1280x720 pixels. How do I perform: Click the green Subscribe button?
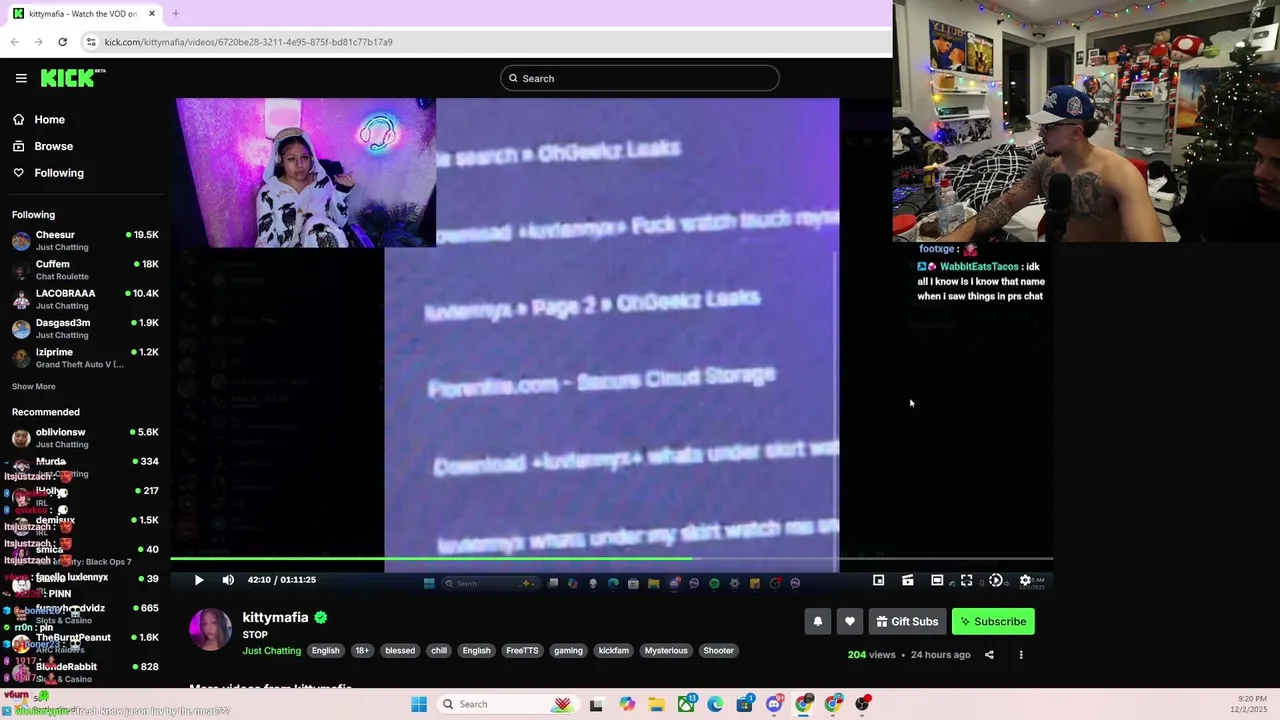click(x=993, y=622)
